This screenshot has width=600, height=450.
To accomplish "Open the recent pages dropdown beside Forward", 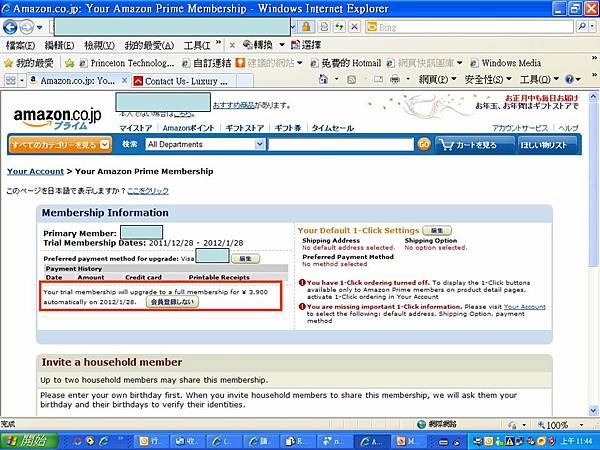I will (40, 28).
